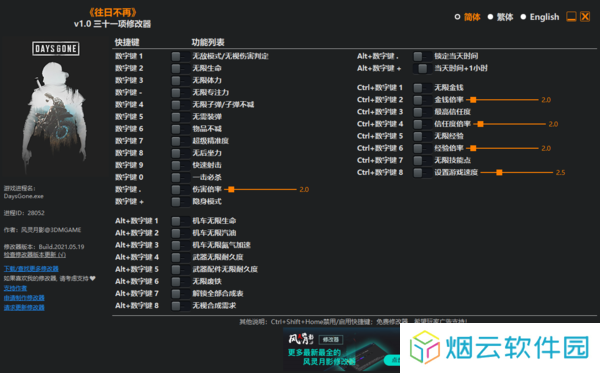600x373 pixels.
Task: Click the 伤害倍率 damage multiplier slider
Action: click(261, 189)
